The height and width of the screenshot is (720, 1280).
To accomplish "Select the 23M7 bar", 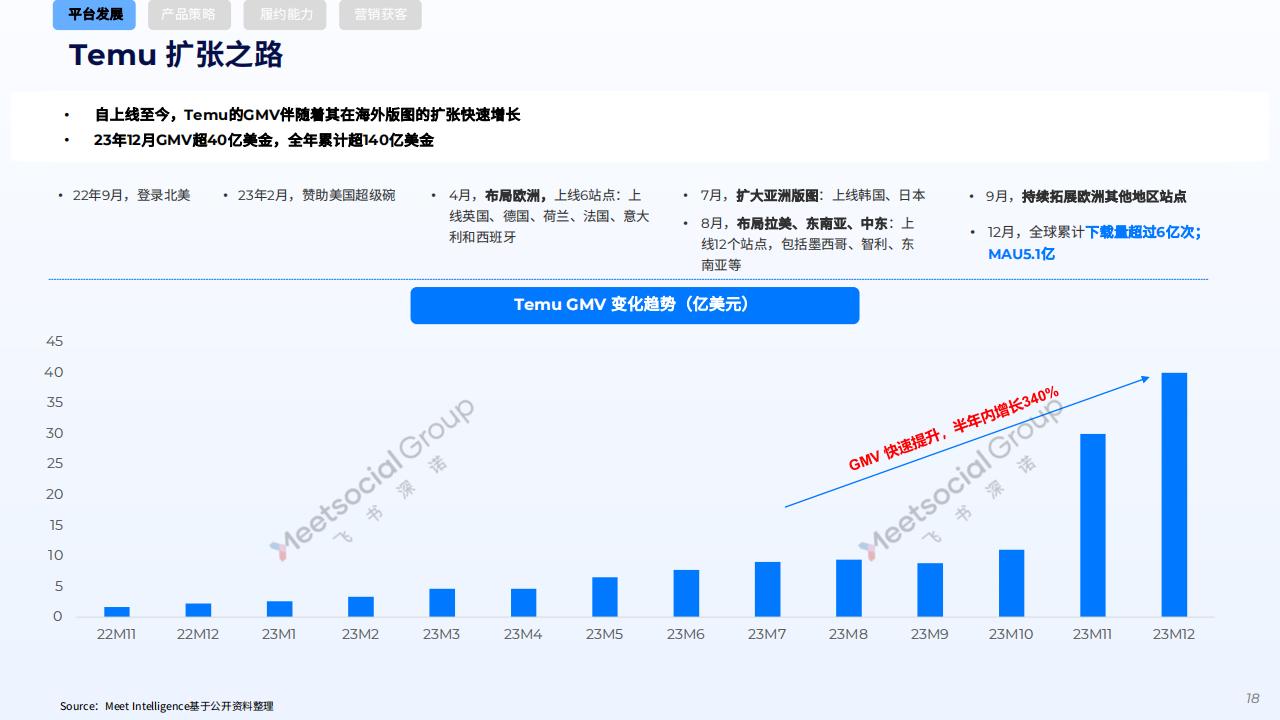I will click(768, 589).
